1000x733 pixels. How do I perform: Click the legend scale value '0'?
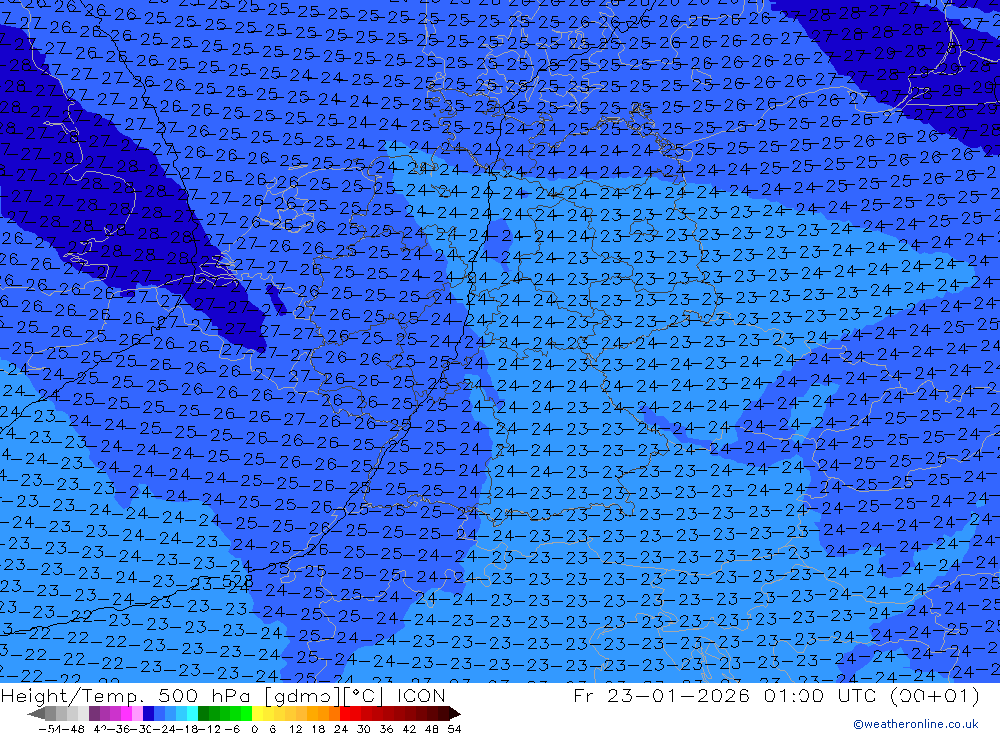coord(254,729)
